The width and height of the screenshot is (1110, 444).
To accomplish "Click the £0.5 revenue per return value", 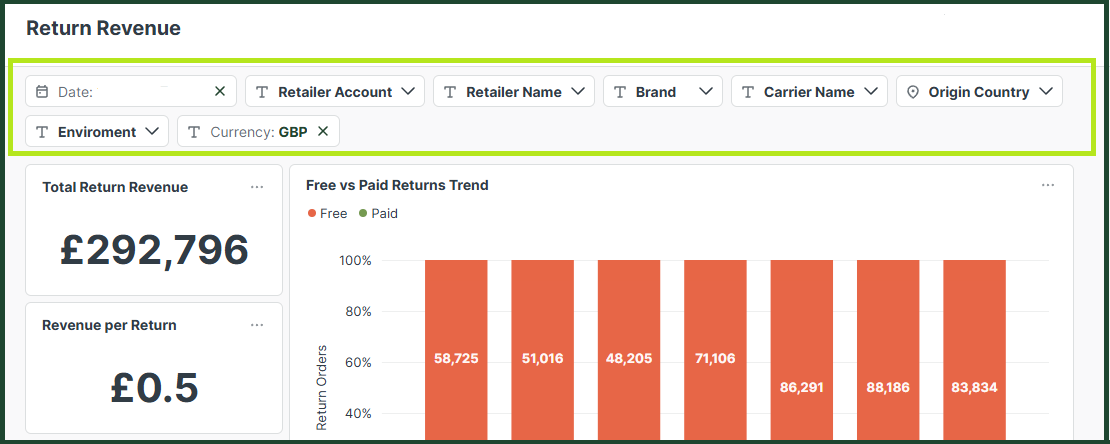I will point(154,387).
